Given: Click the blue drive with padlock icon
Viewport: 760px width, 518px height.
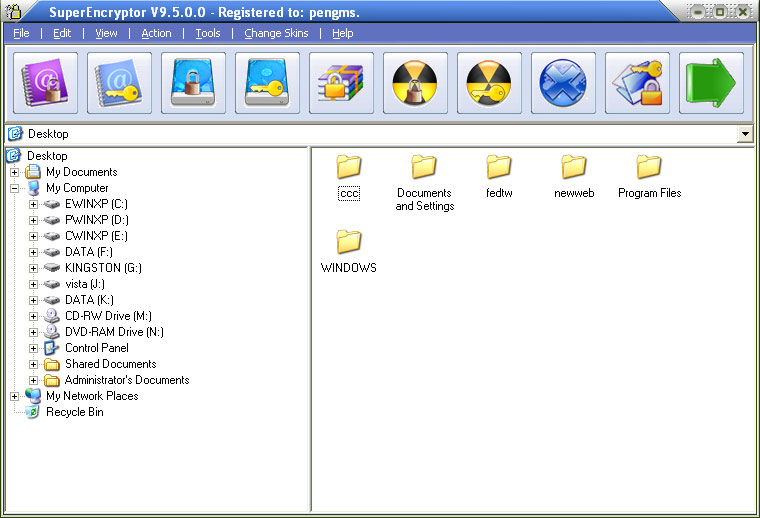Looking at the screenshot, I should point(193,83).
